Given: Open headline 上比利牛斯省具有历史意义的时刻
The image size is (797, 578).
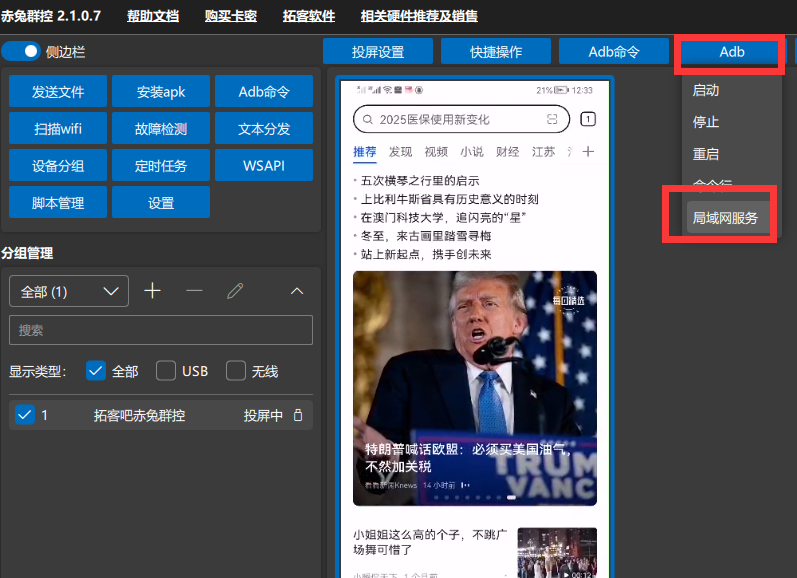Looking at the screenshot, I should (449, 199).
